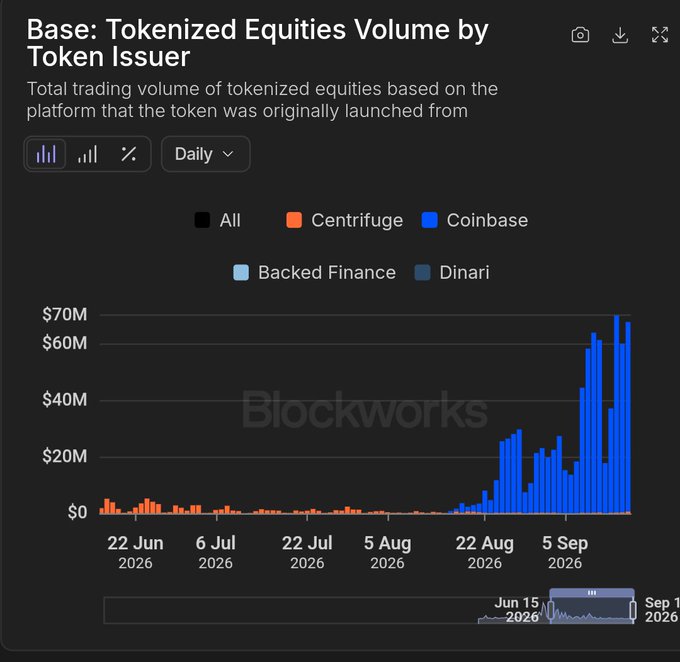Open the Daily interval dropdown
This screenshot has height=662, width=680.
tap(206, 154)
